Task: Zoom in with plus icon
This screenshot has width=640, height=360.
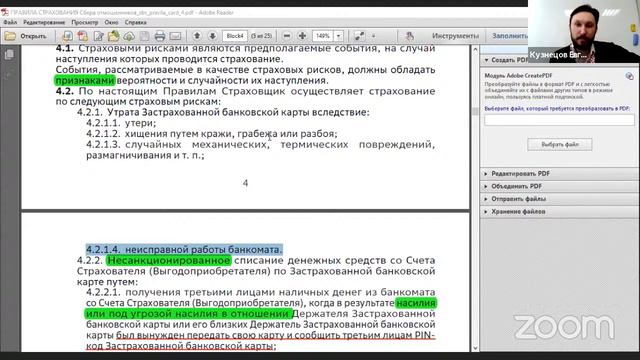Action: 302,36
